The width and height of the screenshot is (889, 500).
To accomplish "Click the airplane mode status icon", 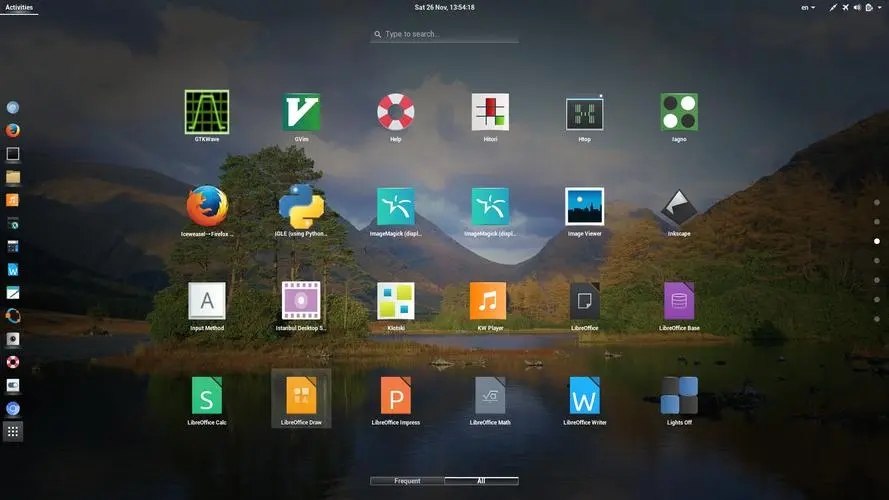I will 845,7.
